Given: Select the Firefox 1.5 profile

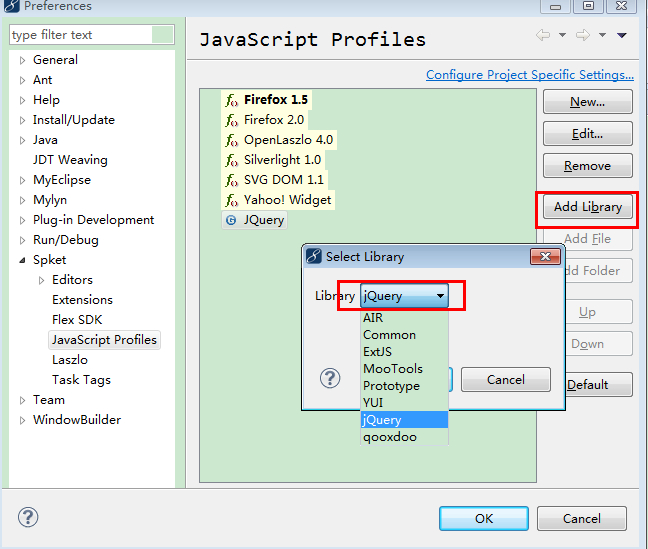Looking at the screenshot, I should (268, 100).
